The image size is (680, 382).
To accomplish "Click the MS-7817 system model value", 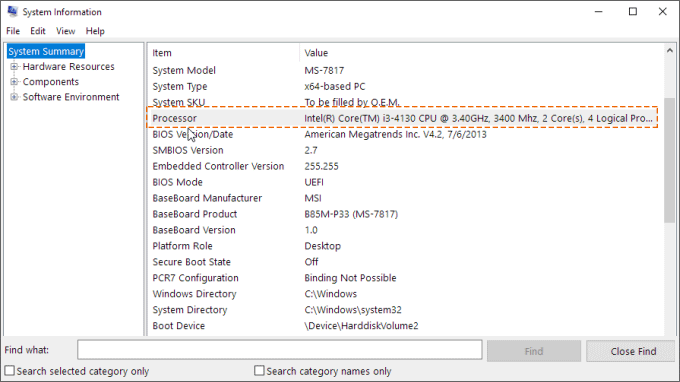I will [324, 70].
